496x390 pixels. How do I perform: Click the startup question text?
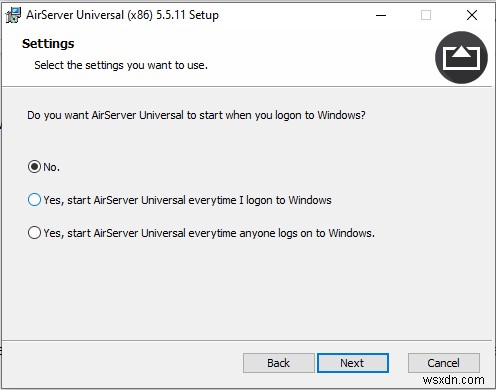point(196,115)
